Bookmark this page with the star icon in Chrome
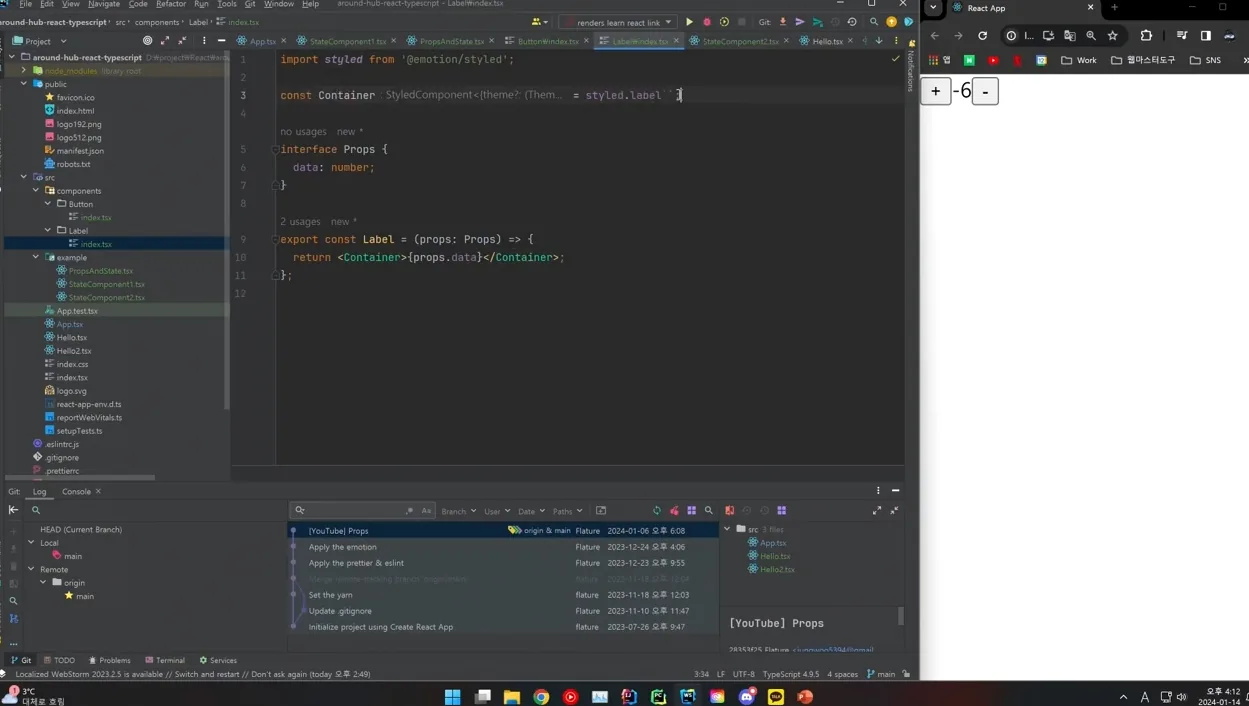1249x706 pixels. [x=1112, y=35]
